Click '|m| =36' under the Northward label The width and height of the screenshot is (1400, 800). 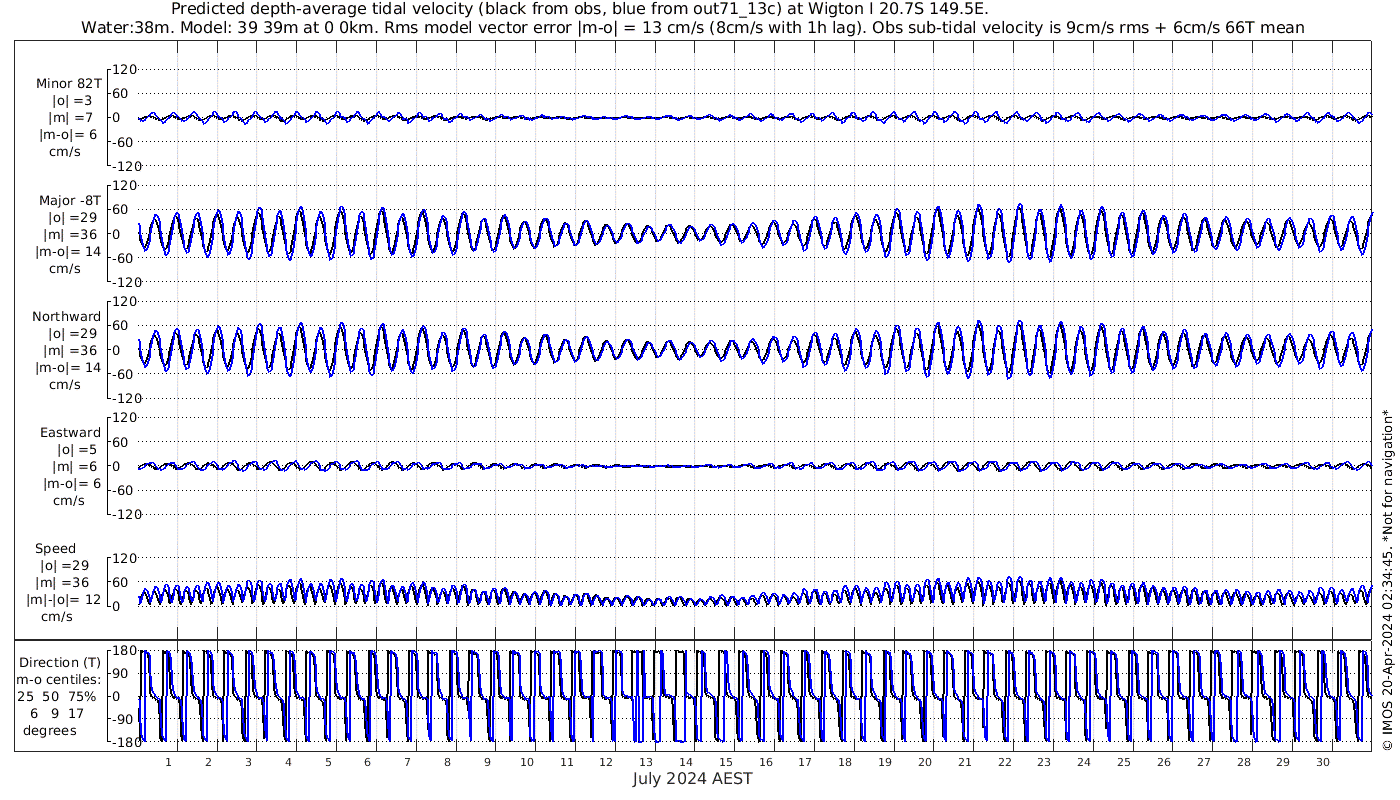[x=73, y=350]
